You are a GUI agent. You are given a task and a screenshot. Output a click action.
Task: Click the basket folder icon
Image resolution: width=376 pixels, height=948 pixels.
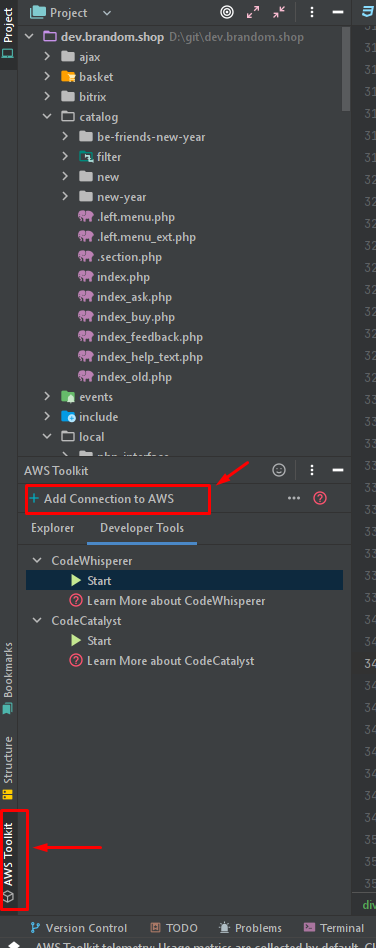(68, 77)
